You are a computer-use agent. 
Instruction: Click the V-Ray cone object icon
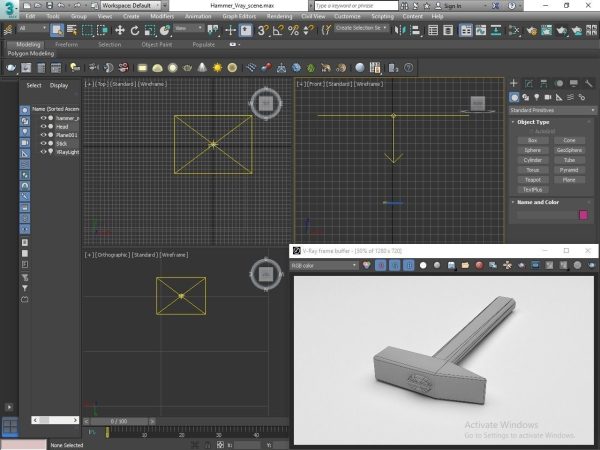[202, 68]
